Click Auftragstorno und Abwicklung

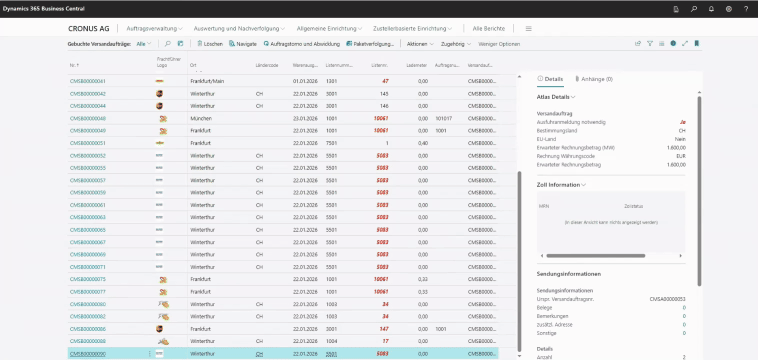point(302,43)
